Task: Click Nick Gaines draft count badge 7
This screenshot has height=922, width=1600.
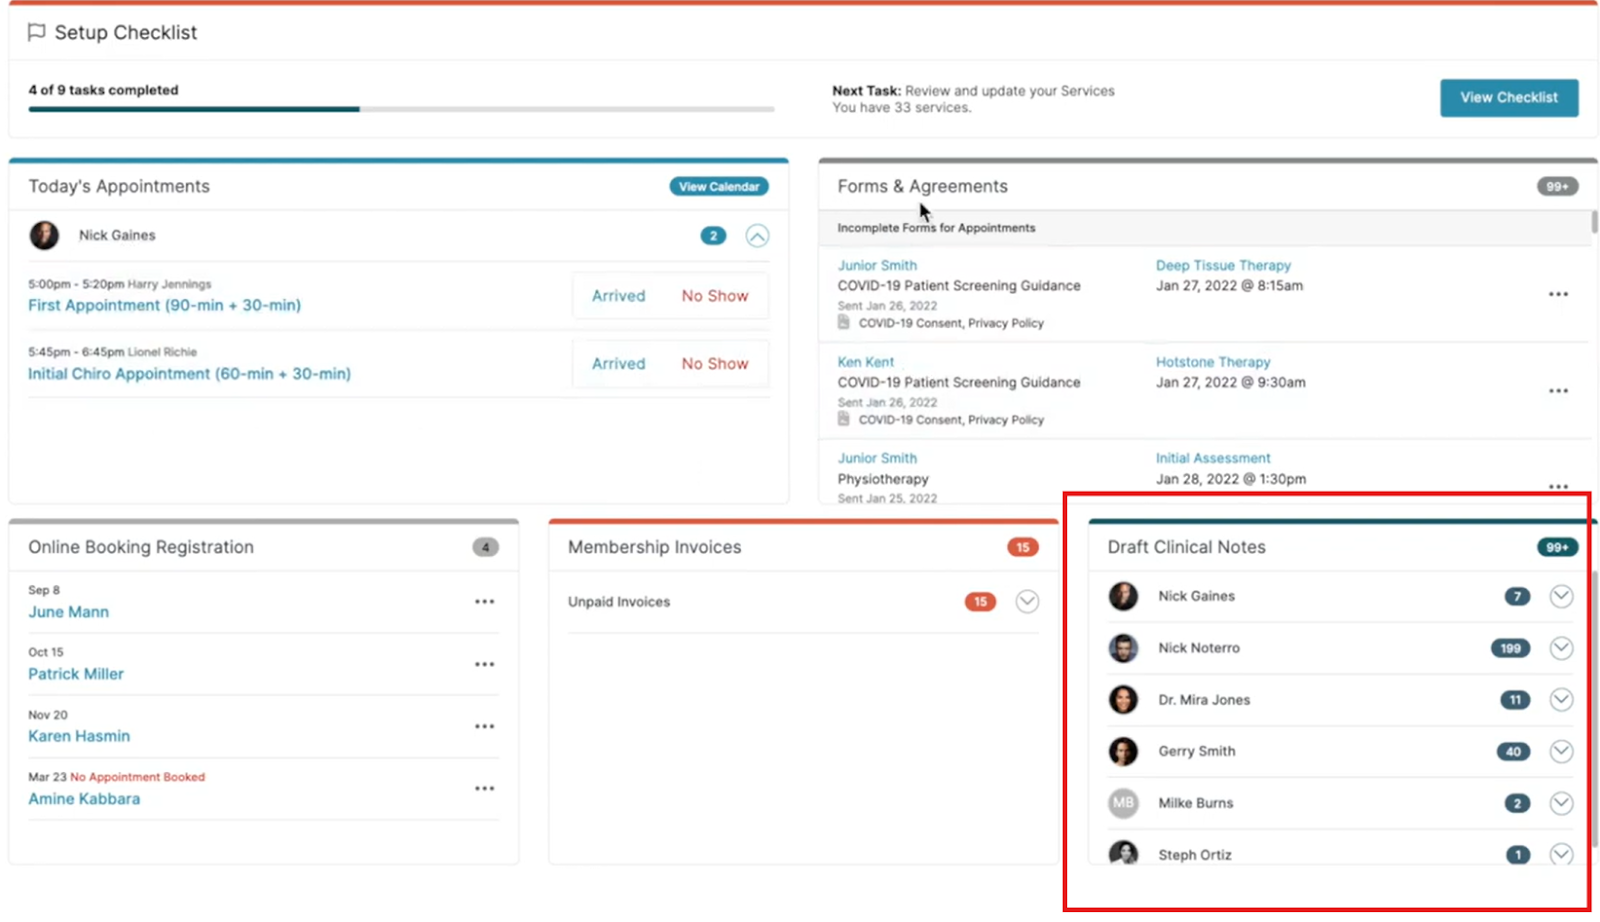Action: pyautogui.click(x=1517, y=596)
